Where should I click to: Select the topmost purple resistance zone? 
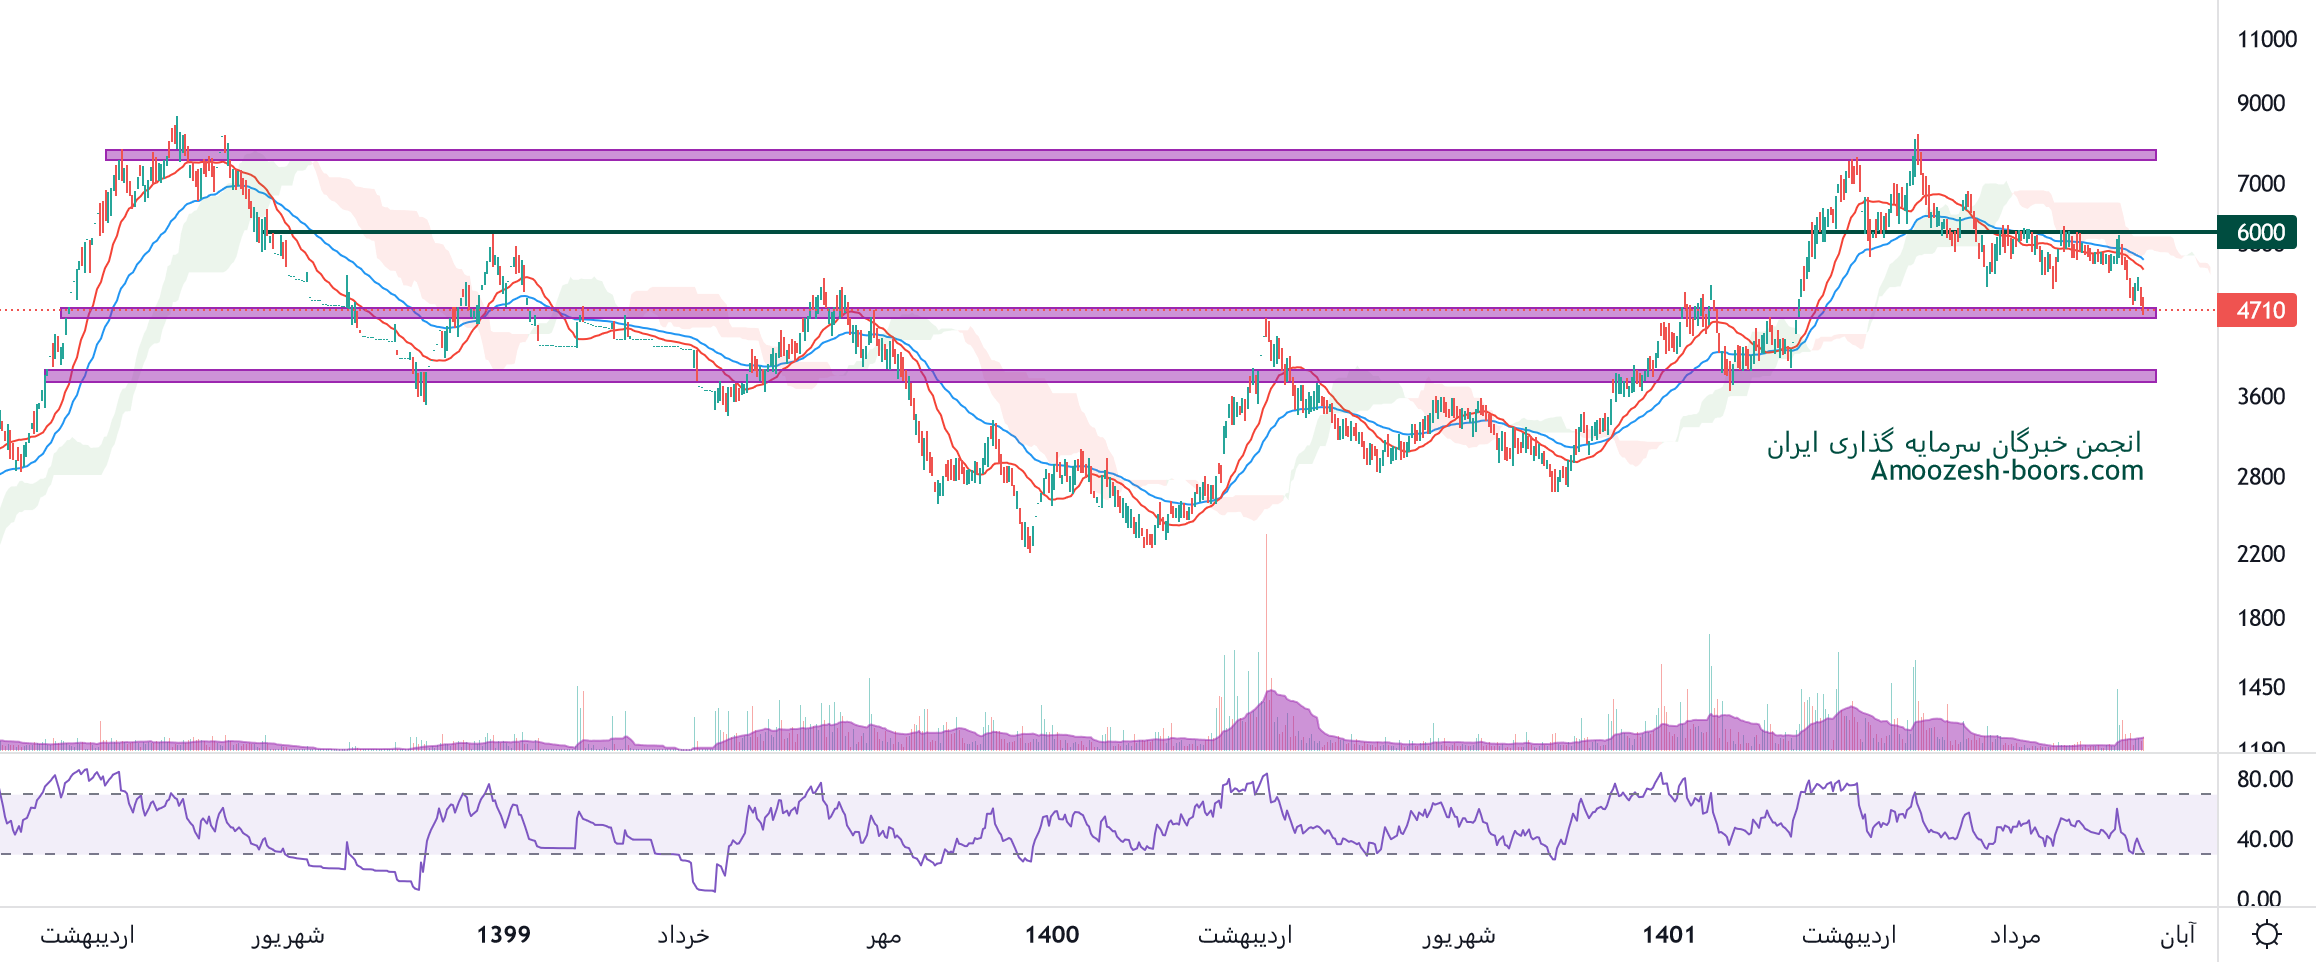coord(1130,155)
